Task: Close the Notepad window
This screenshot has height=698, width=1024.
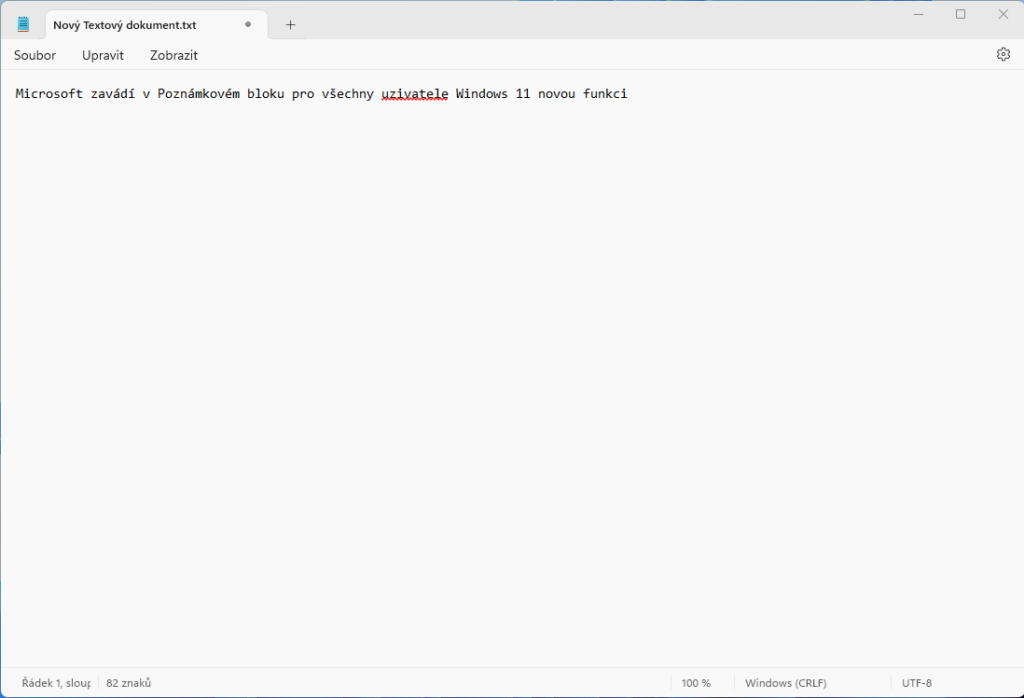Action: pos(1003,14)
